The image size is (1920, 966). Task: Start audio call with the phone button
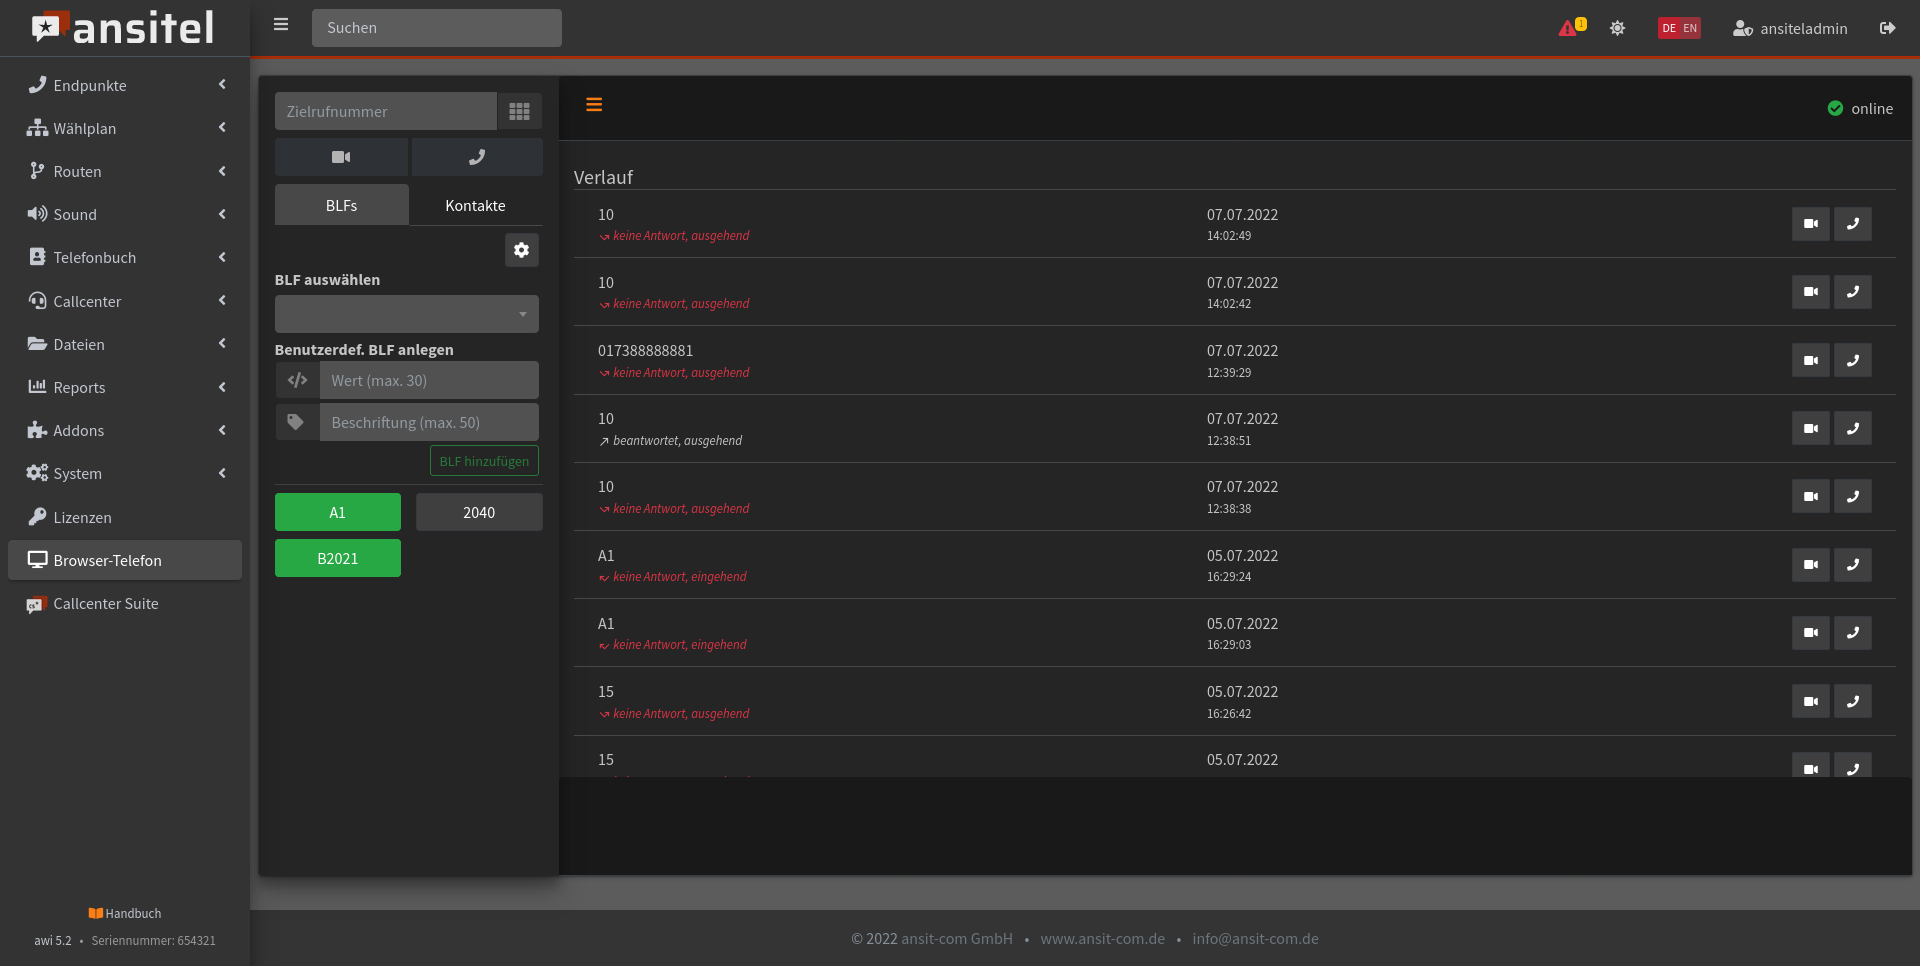[x=477, y=157]
